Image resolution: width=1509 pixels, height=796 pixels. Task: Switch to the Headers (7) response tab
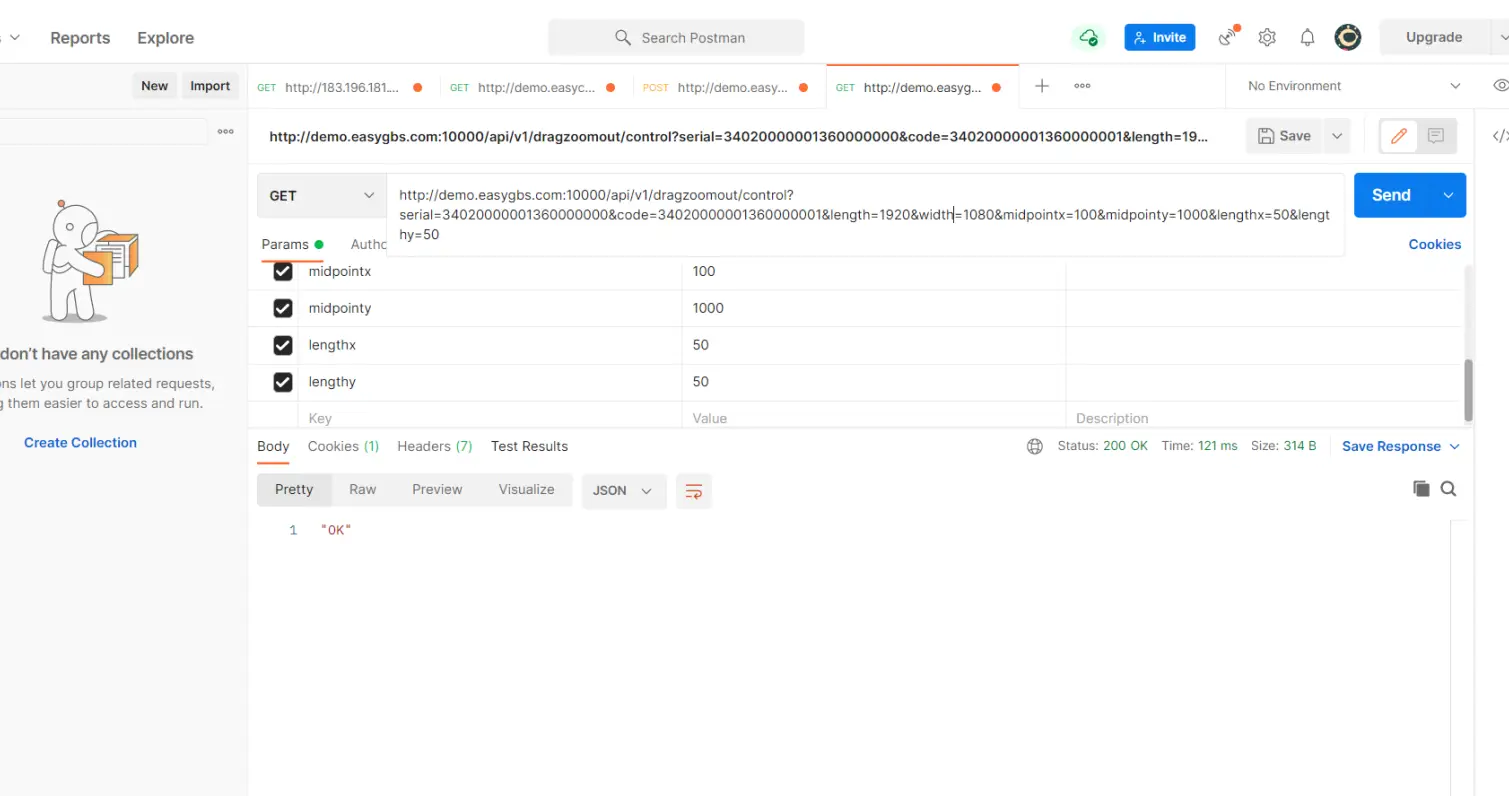(x=434, y=446)
